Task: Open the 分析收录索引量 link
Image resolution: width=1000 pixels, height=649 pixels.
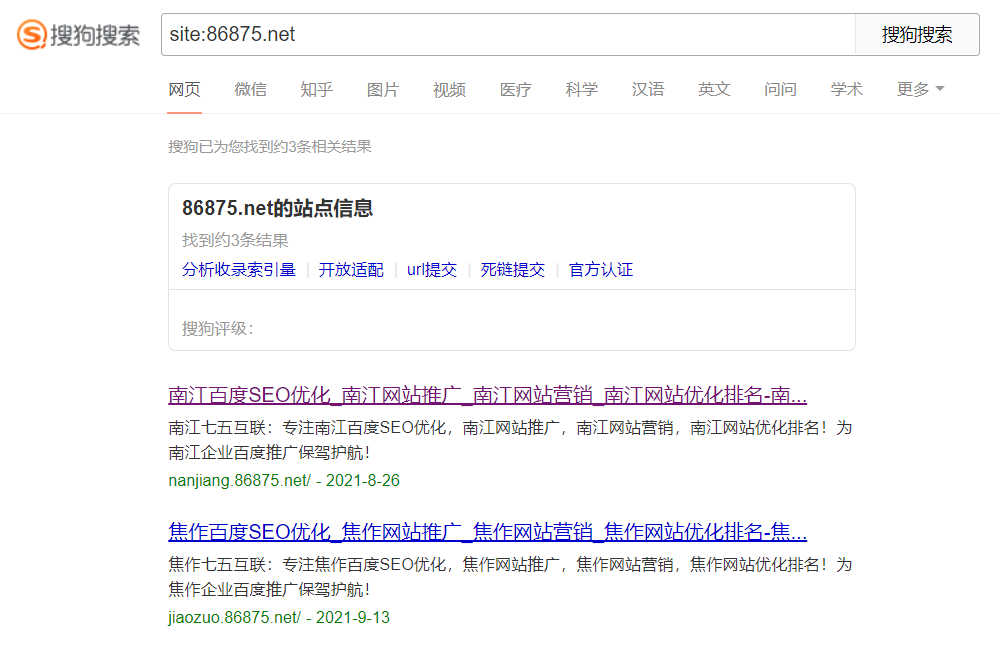Action: (x=238, y=270)
